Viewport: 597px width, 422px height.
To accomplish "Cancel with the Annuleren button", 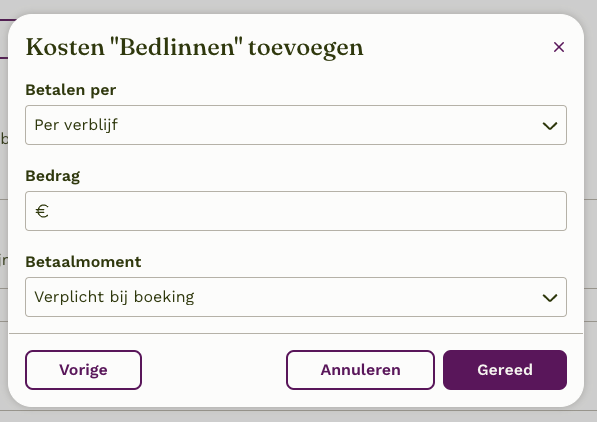I will (360, 370).
